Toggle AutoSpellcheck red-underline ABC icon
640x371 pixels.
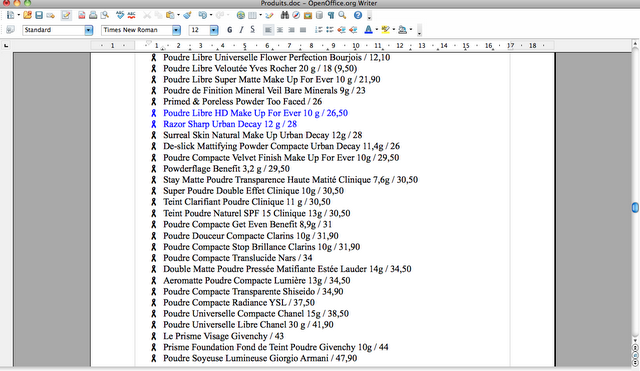pos(131,16)
